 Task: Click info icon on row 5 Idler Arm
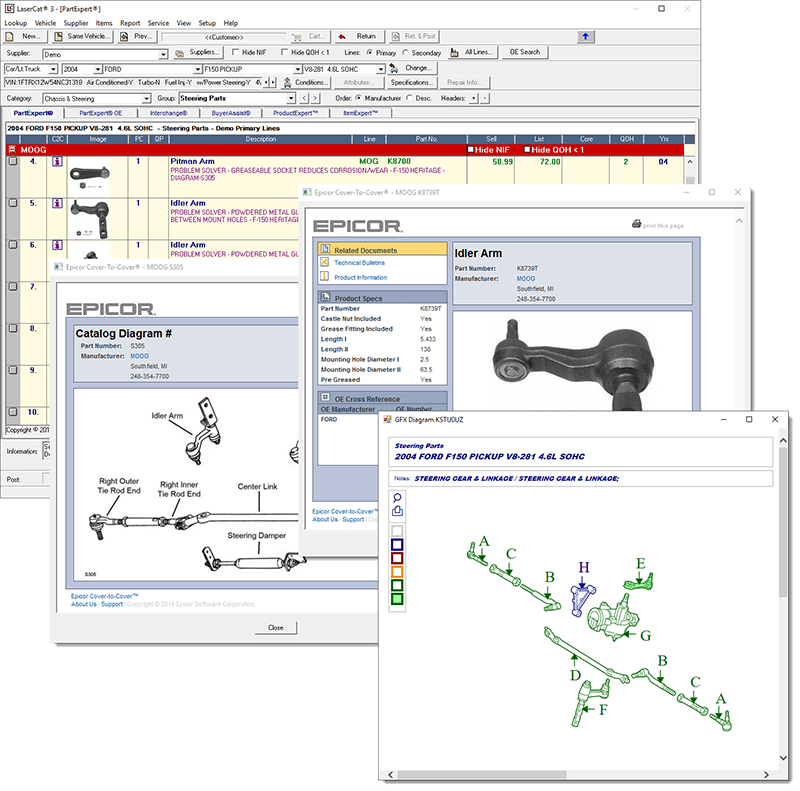[x=57, y=204]
